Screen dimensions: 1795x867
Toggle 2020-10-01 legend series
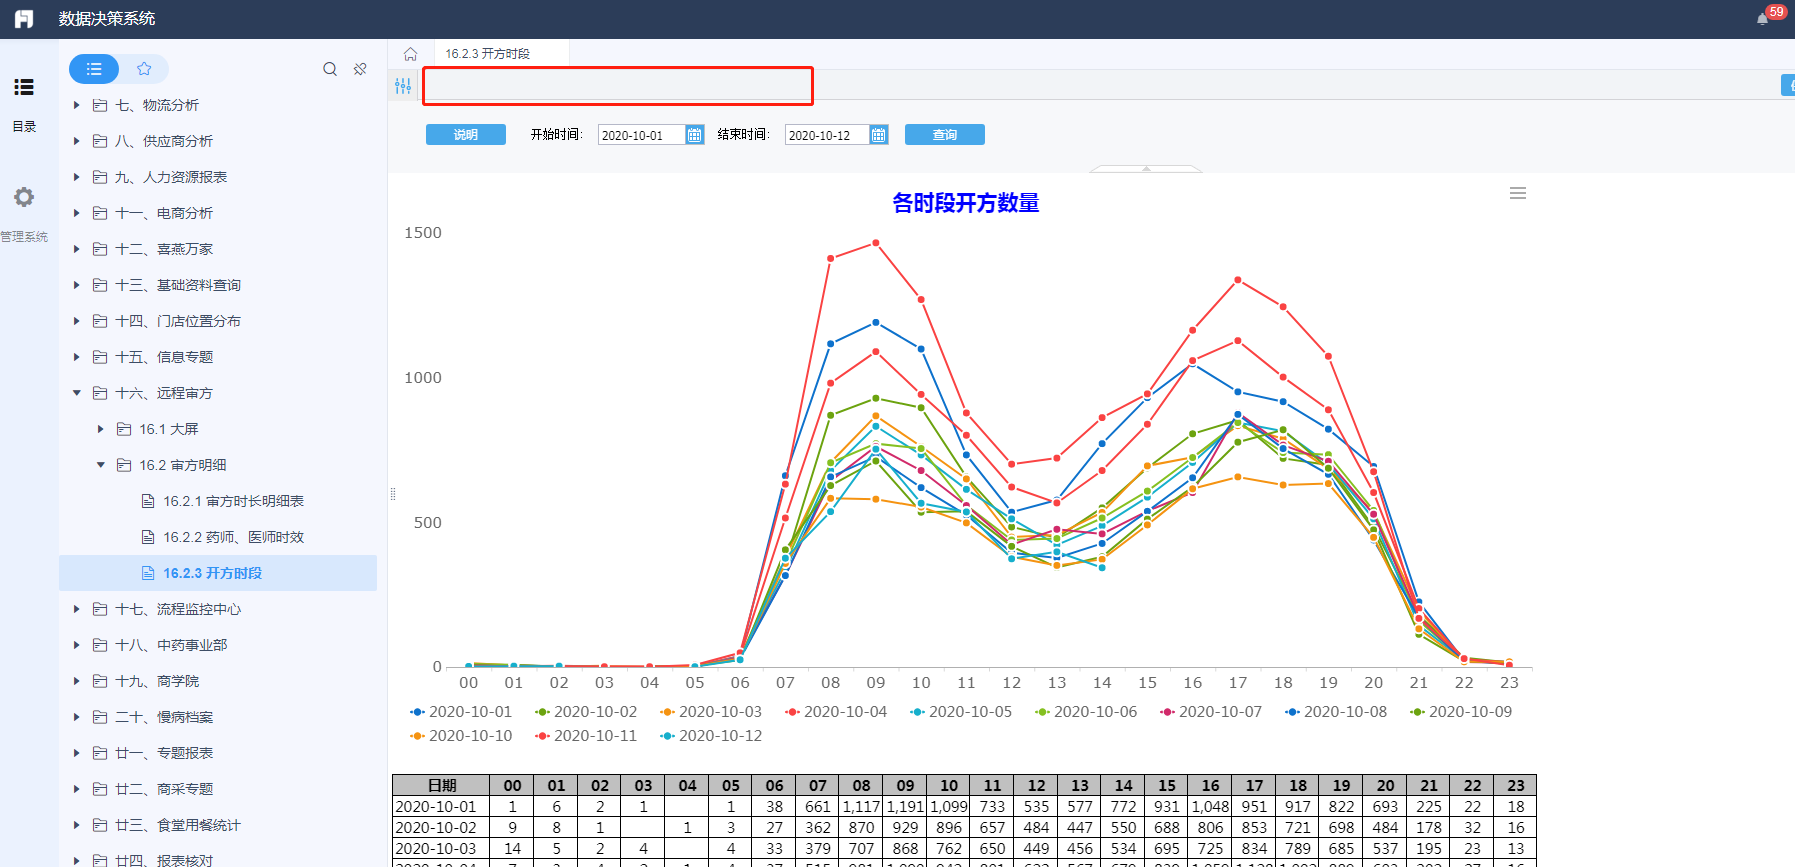[x=461, y=712]
